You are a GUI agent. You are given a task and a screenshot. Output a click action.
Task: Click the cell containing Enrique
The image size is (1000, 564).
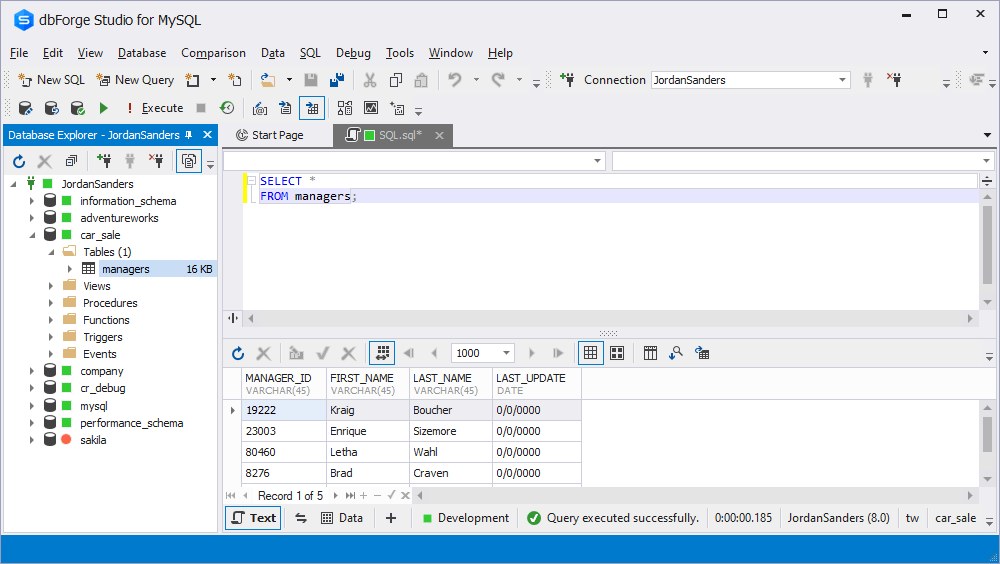[368, 431]
